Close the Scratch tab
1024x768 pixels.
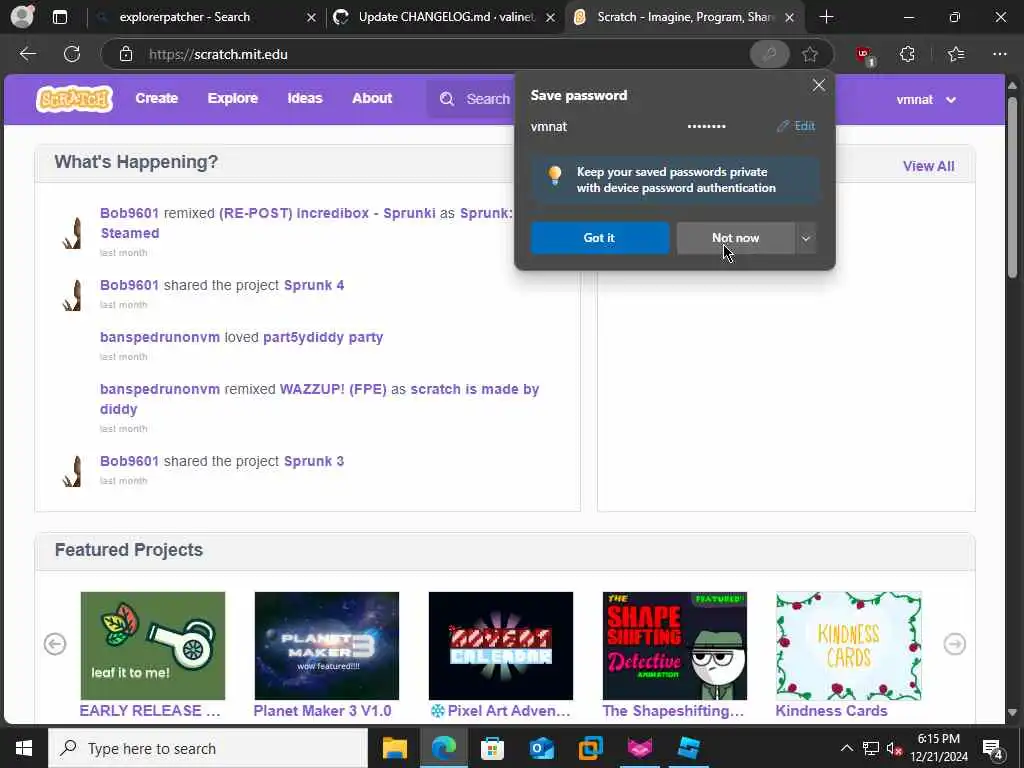click(x=790, y=18)
